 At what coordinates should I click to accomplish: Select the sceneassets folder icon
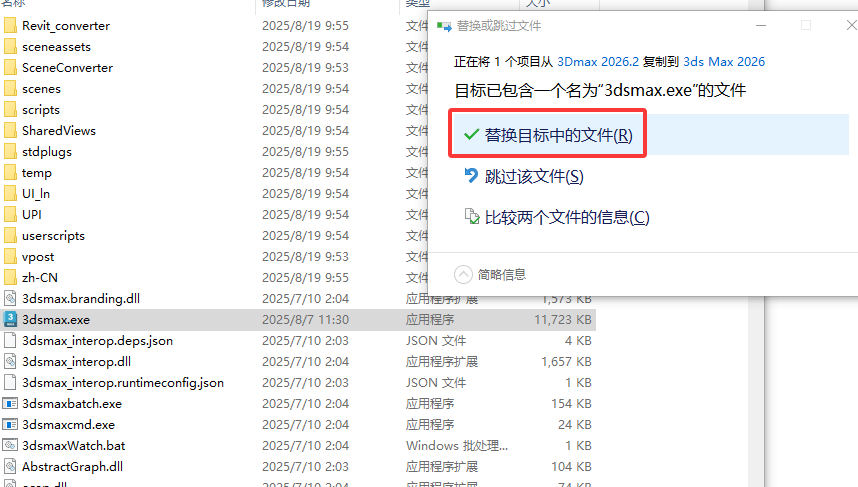(10, 47)
